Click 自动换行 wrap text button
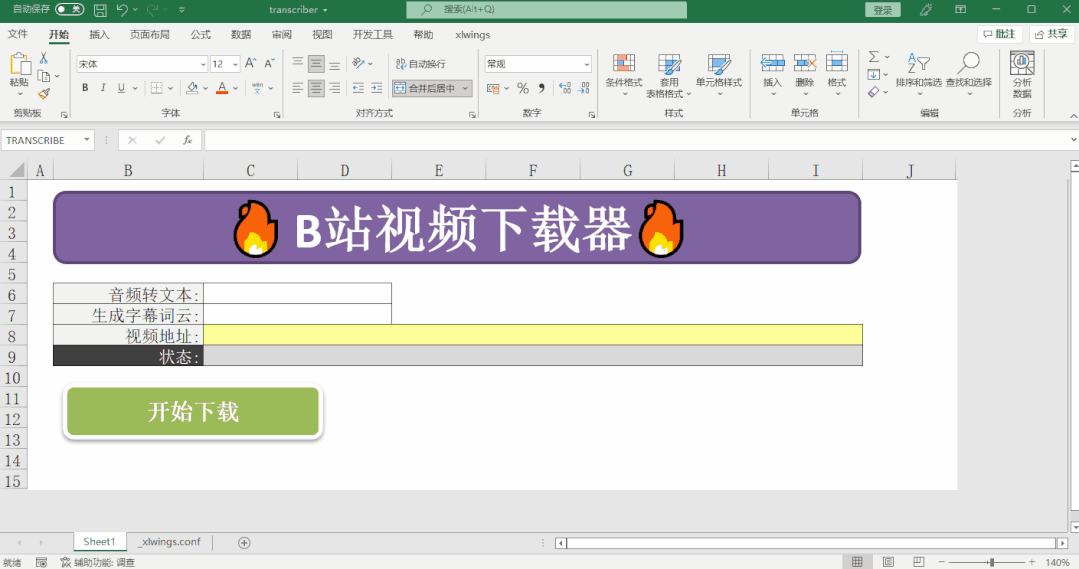This screenshot has height=569, width=1079. pyautogui.click(x=420, y=64)
